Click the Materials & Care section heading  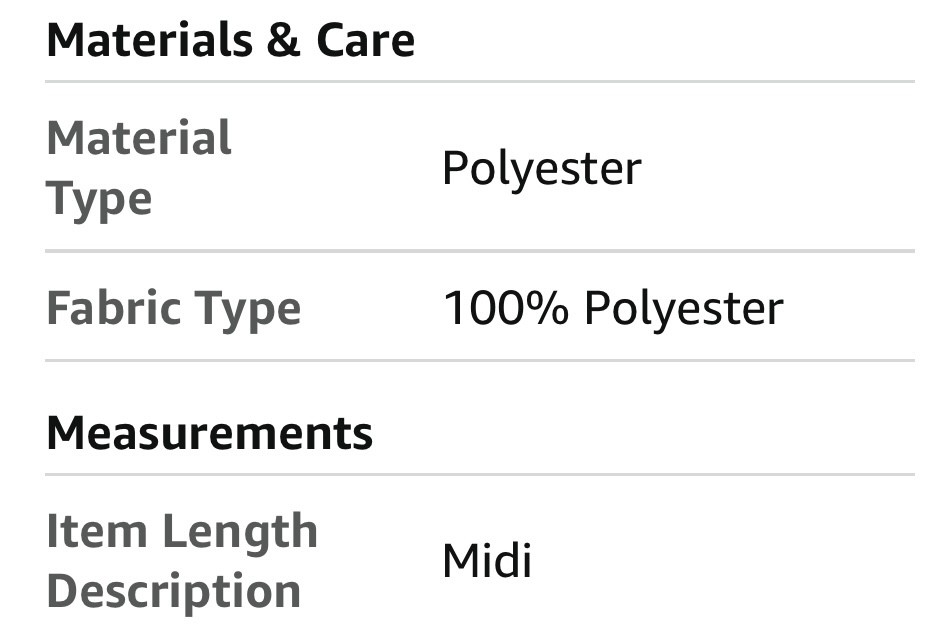click(230, 41)
